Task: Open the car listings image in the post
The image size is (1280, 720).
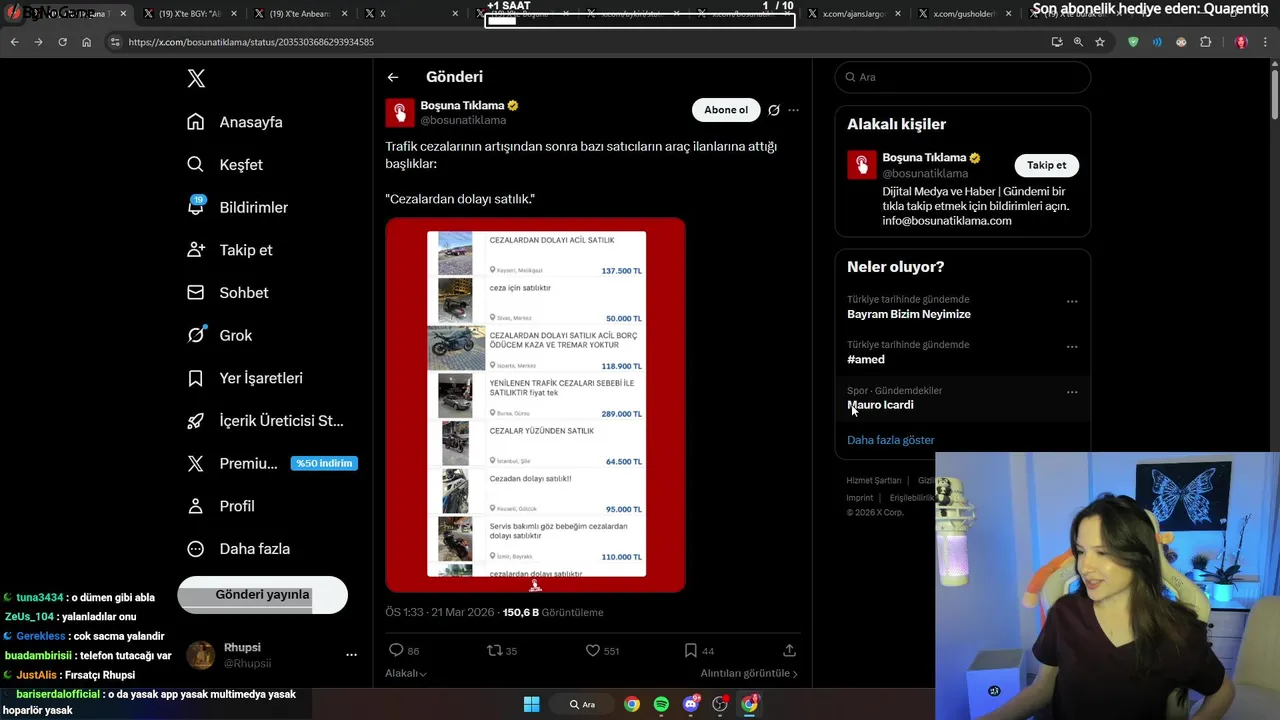Action: [535, 405]
